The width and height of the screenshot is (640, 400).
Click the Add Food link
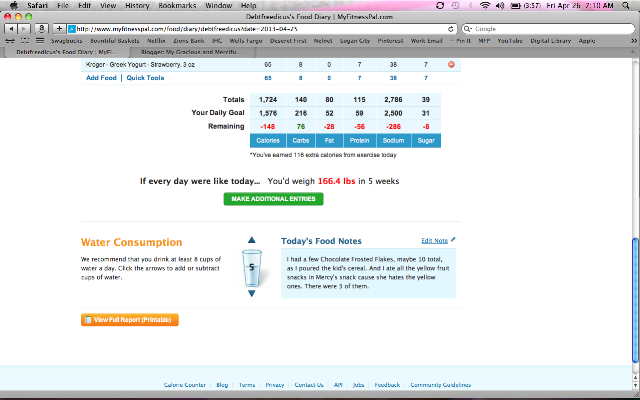coord(101,78)
